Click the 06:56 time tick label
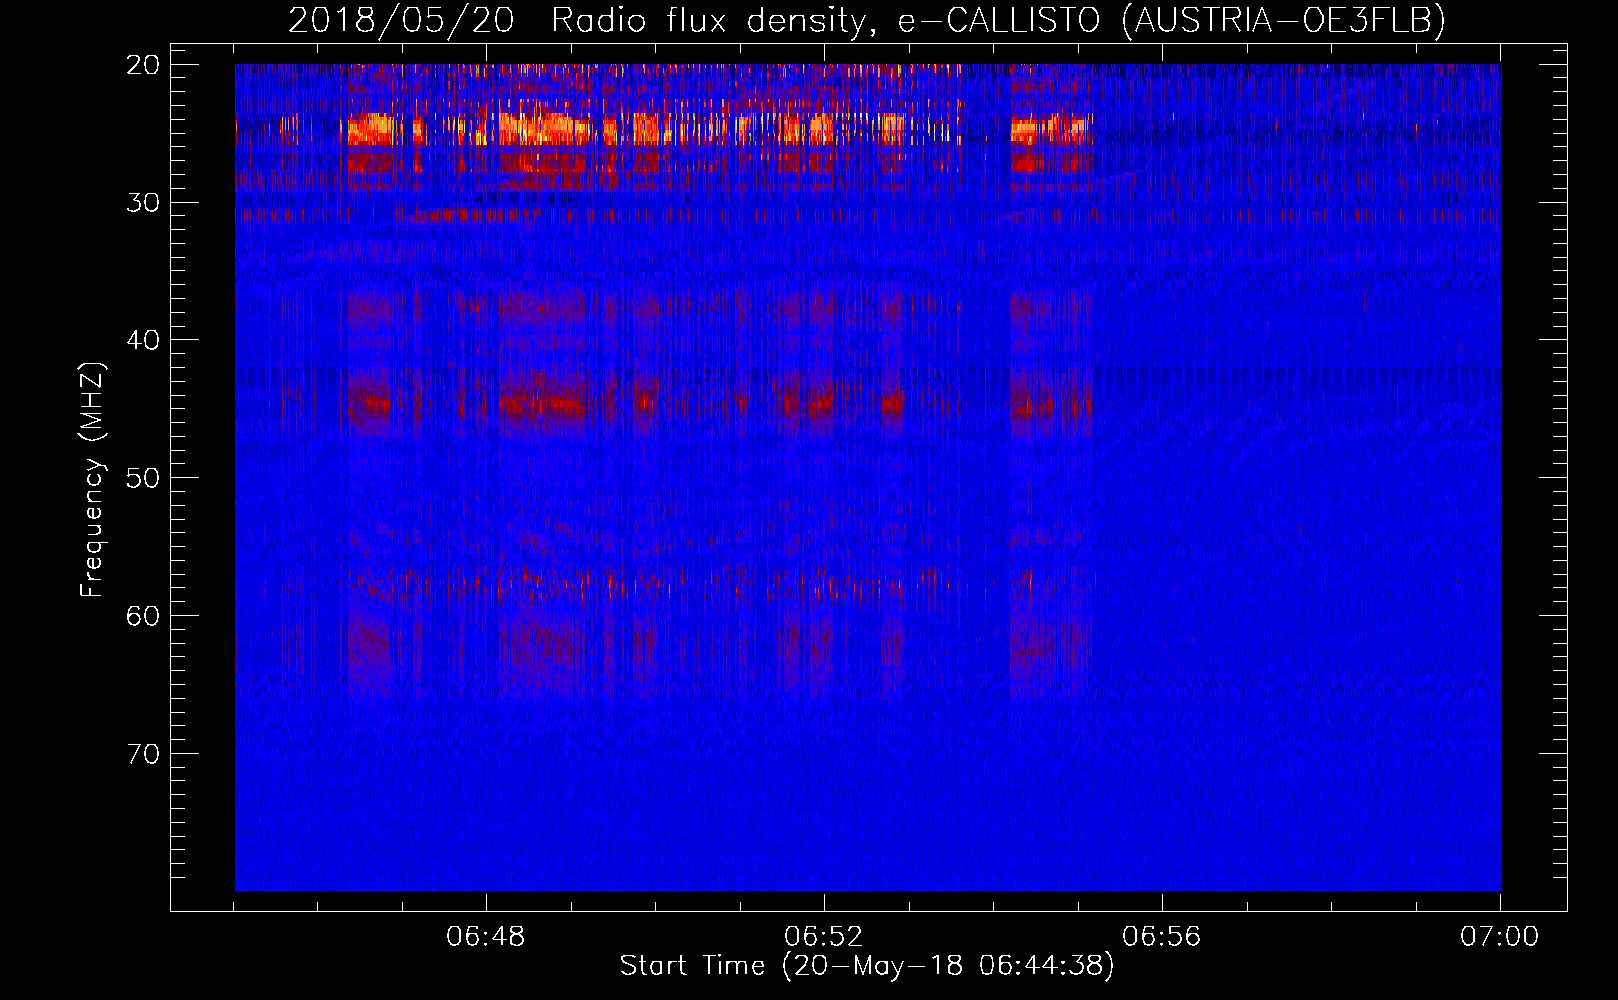 coord(1162,937)
